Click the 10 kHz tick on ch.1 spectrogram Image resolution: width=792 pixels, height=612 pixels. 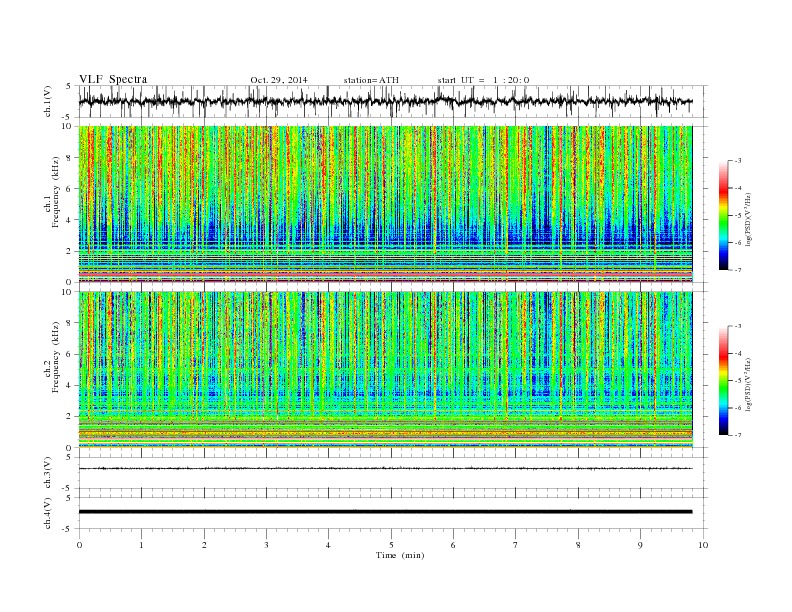[x=69, y=126]
